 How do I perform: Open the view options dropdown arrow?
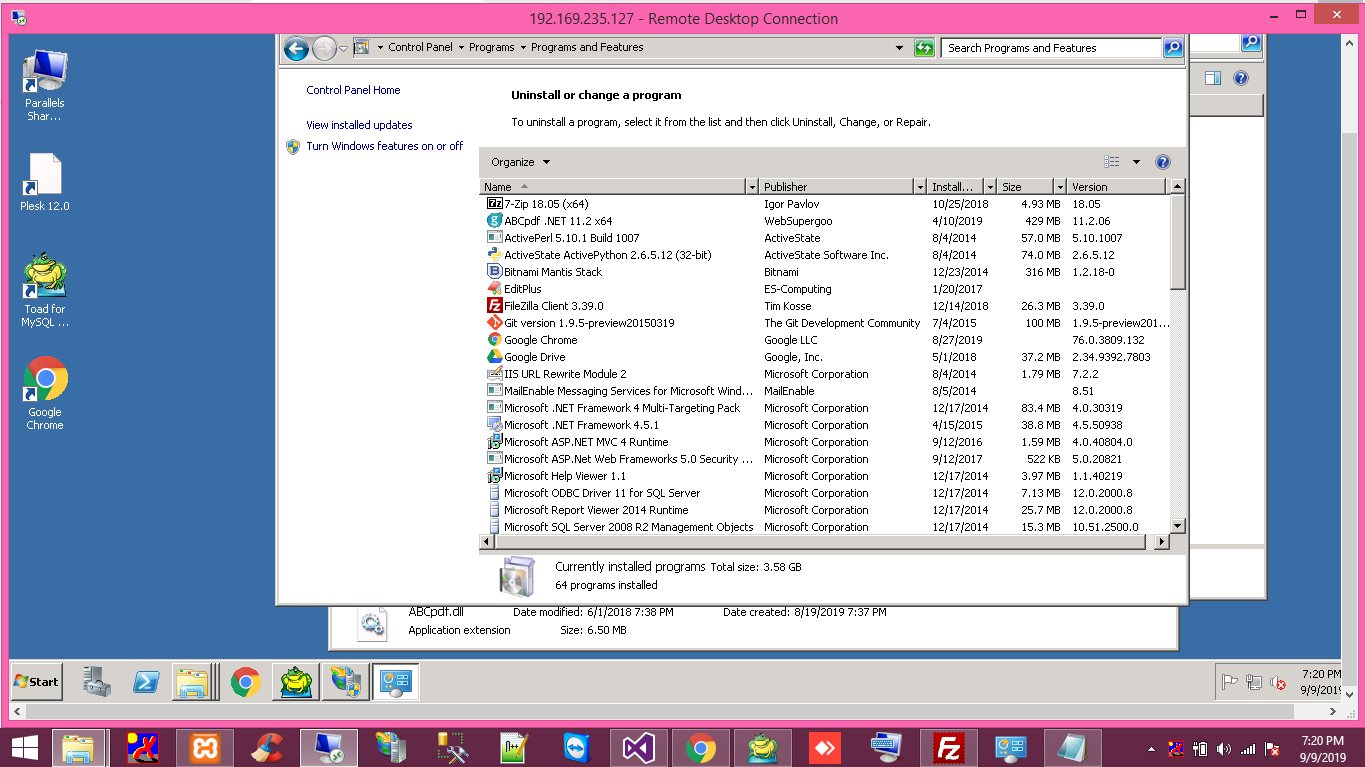tap(1136, 162)
